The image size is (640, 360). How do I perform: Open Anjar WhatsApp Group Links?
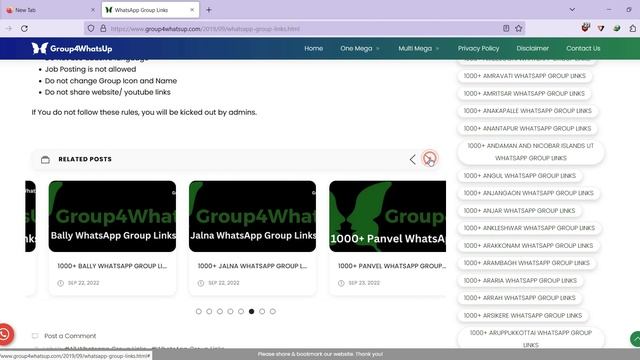(x=519, y=211)
